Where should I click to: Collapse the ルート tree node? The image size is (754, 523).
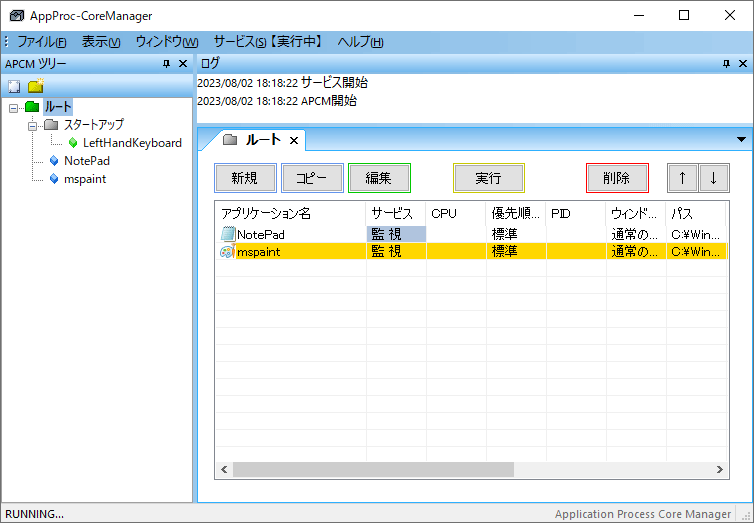(x=13, y=108)
